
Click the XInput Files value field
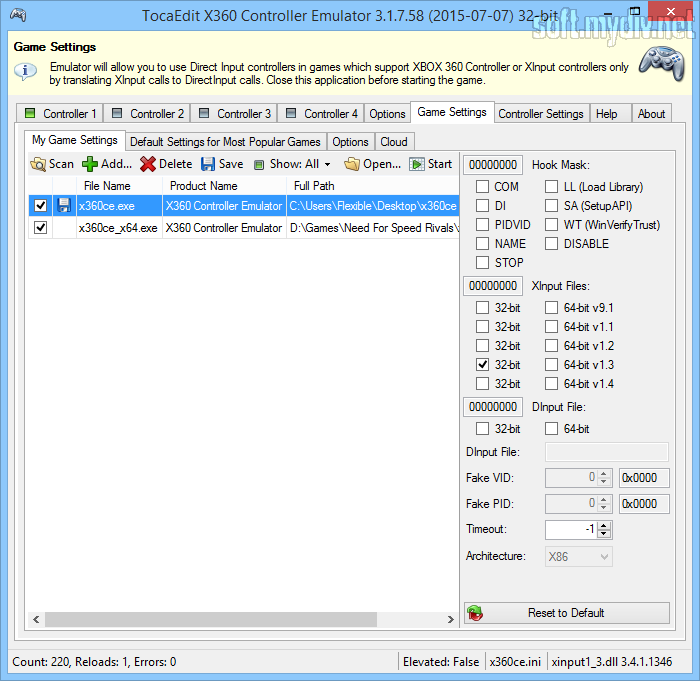click(493, 286)
